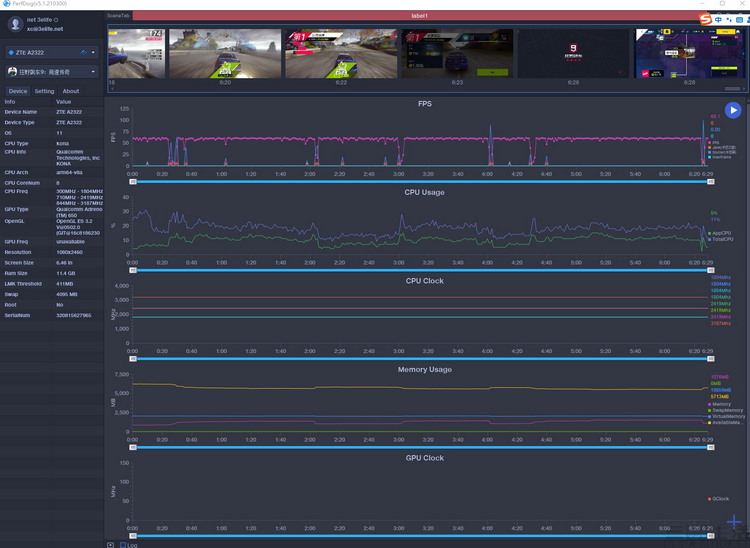Open the screenshot thumbnail at 6:28

[690, 53]
